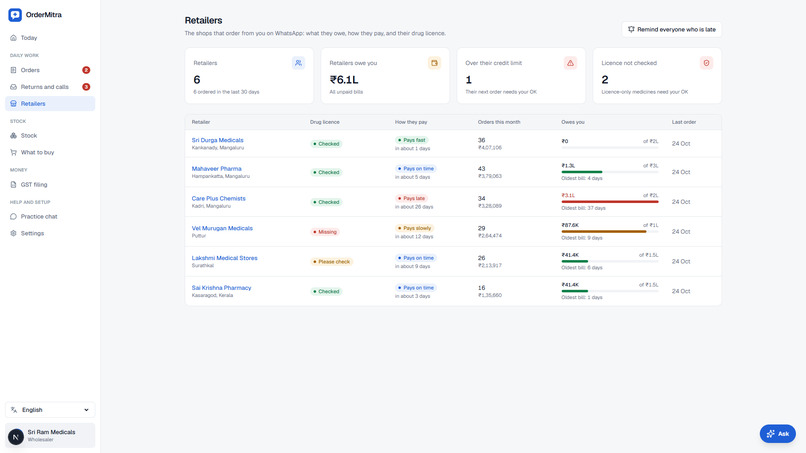The image size is (806, 453).
Task: Click the ₹3.1L amount owed
Action: [x=568, y=195]
